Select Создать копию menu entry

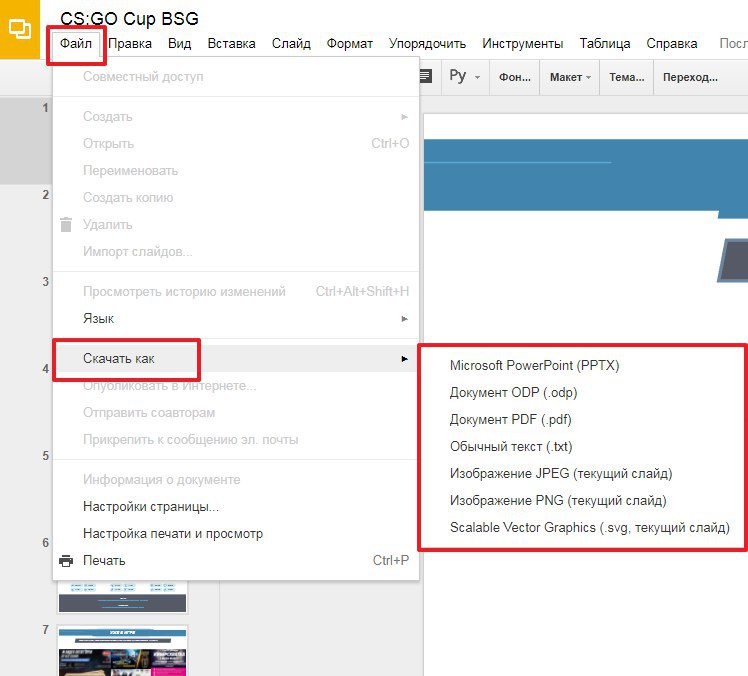[236, 198]
